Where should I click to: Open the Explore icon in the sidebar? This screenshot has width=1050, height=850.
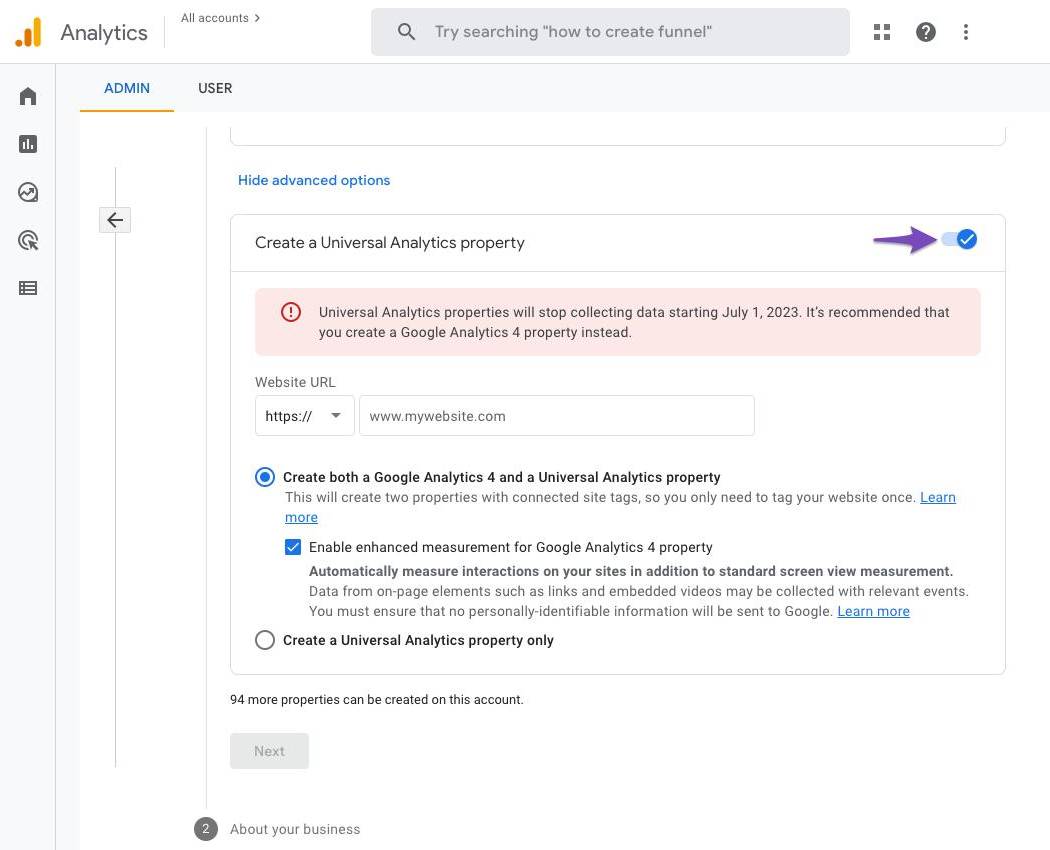coord(28,192)
